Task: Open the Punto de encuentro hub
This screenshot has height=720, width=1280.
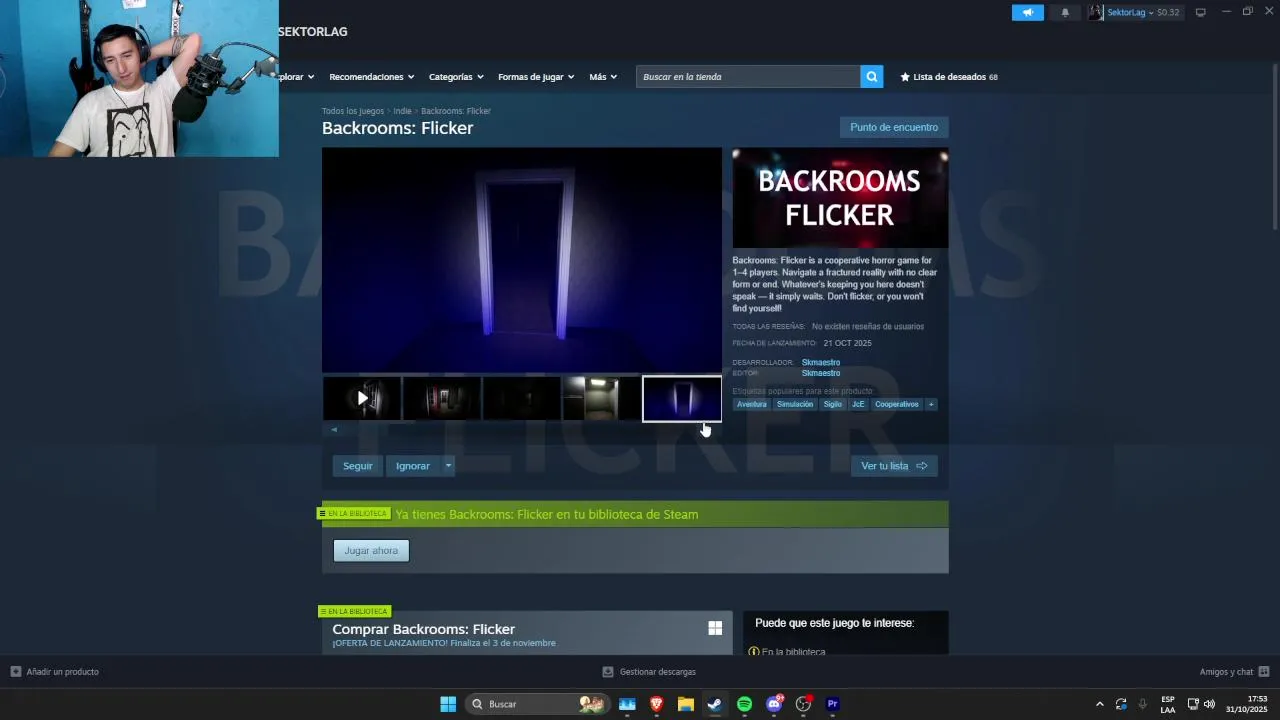Action: [x=894, y=127]
